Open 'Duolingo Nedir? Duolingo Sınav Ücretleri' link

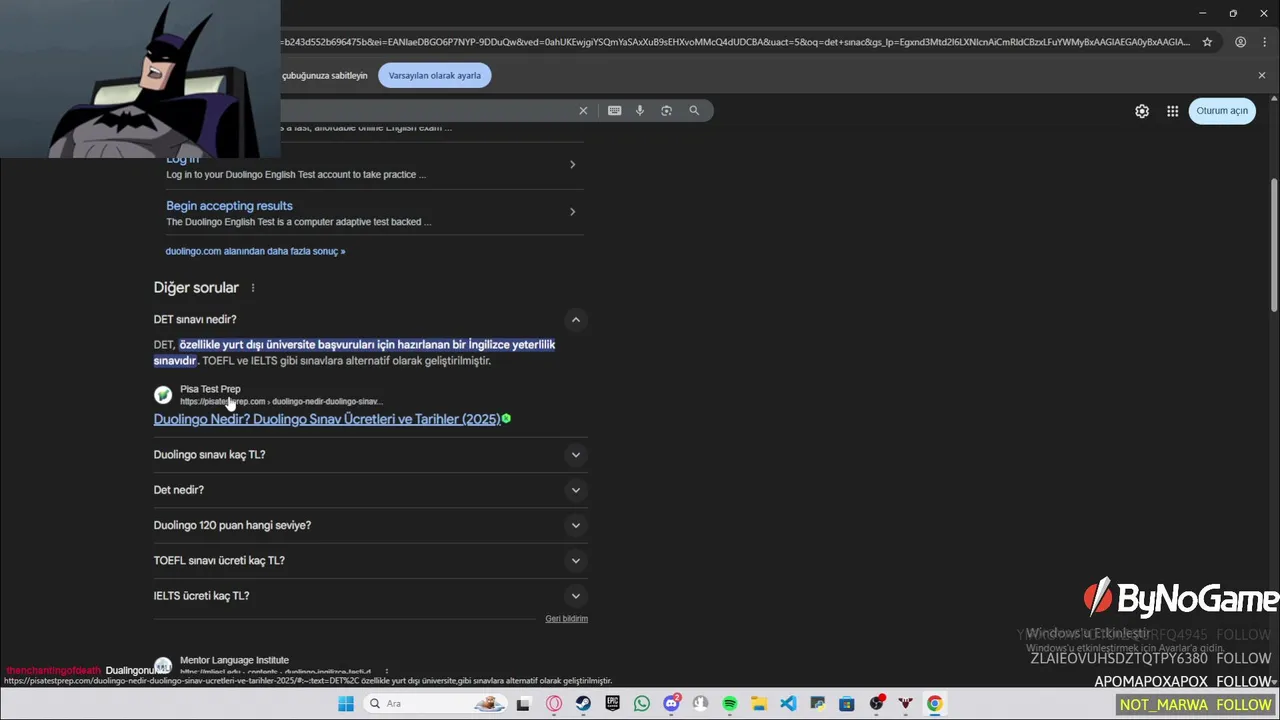[x=327, y=419]
